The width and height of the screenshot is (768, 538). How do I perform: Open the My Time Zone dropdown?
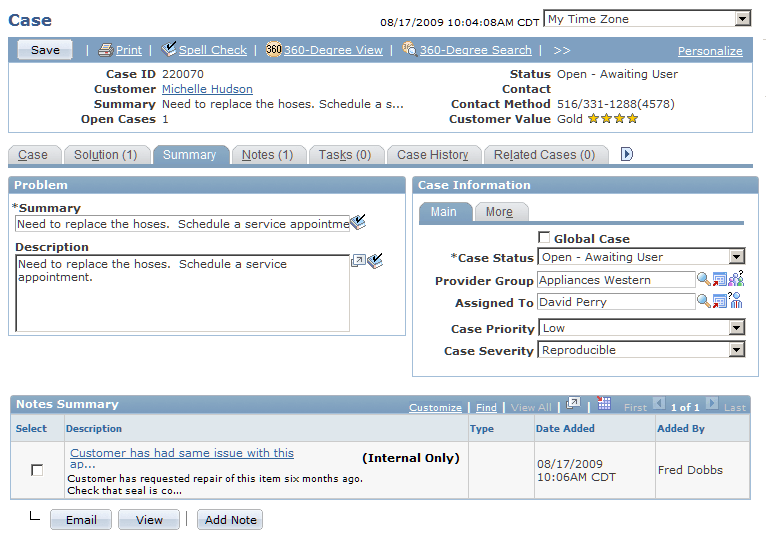pos(743,19)
